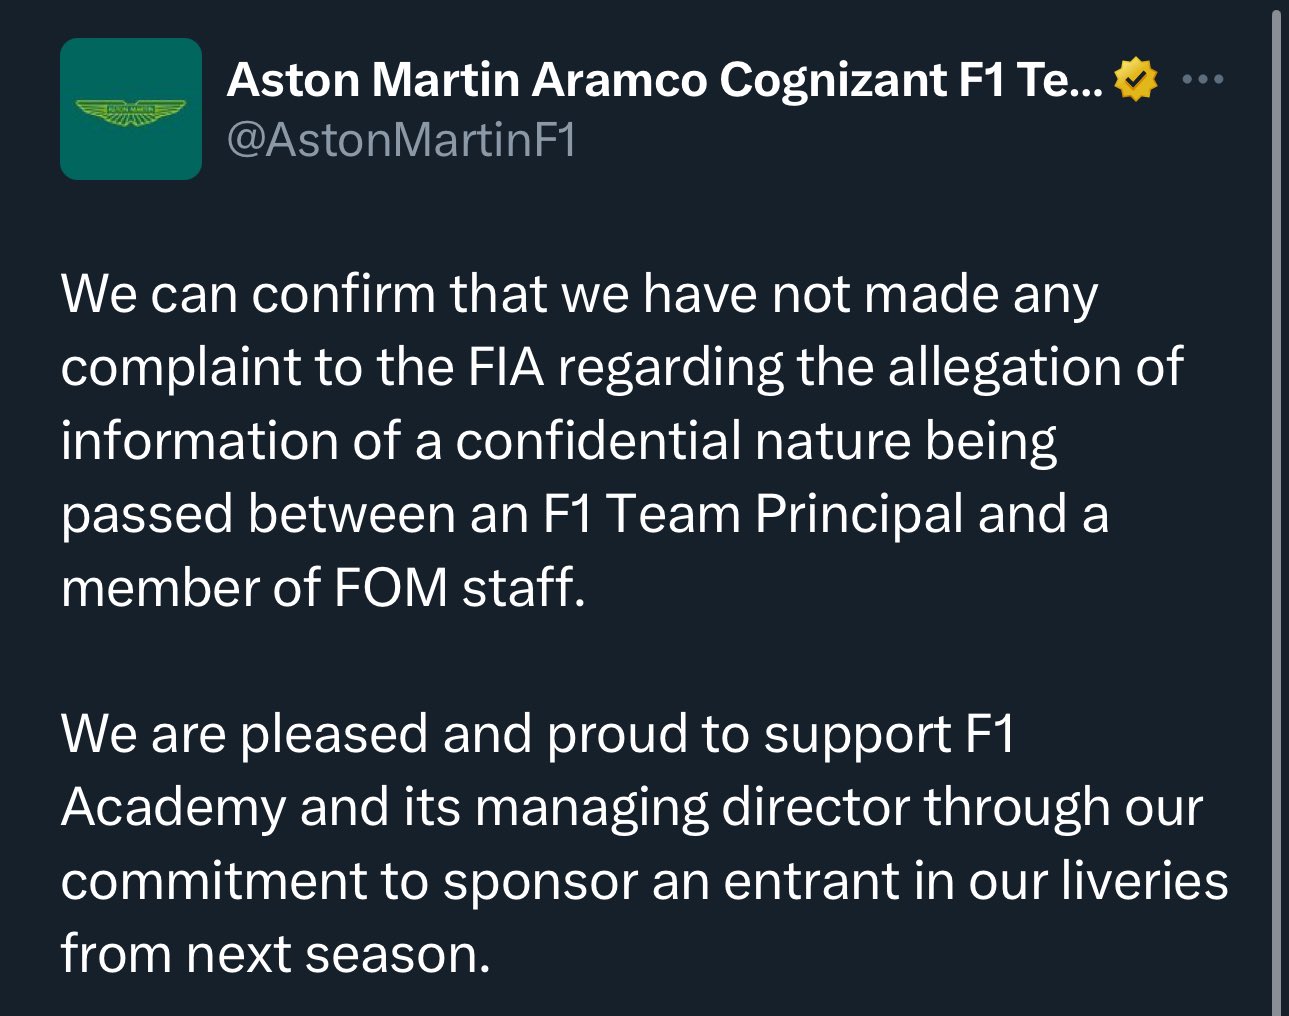1289x1016 pixels.
Task: Click the 'FOM staff' text
Action: click(459, 587)
